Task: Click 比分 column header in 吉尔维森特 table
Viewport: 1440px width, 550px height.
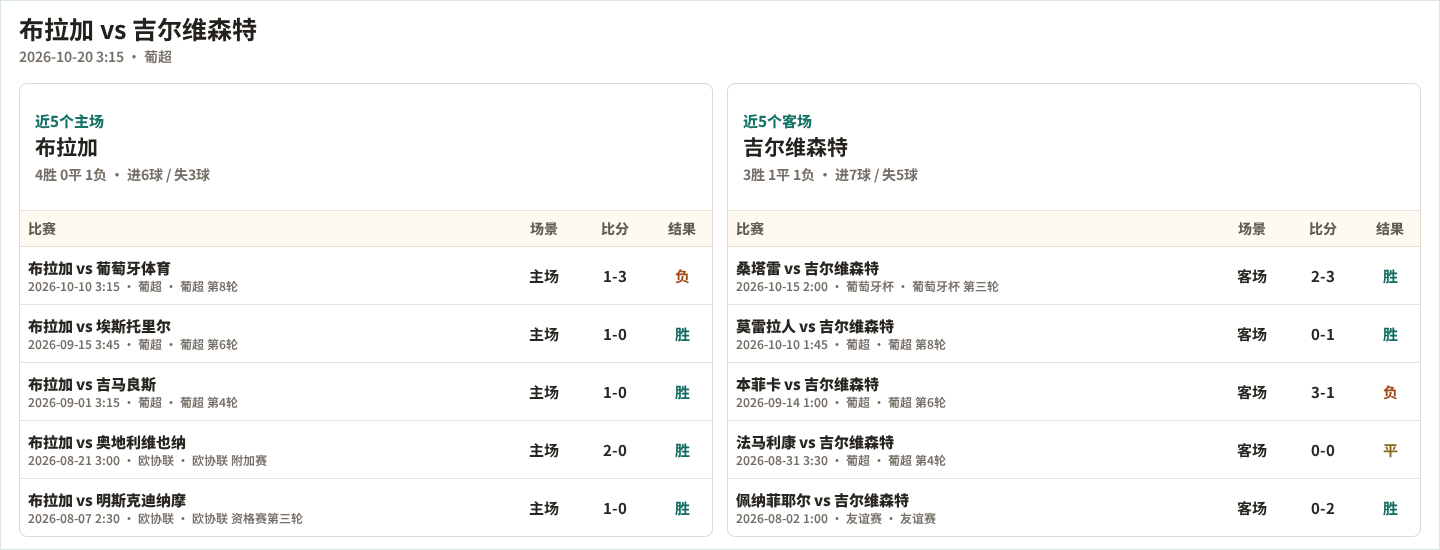Action: coord(1323,229)
